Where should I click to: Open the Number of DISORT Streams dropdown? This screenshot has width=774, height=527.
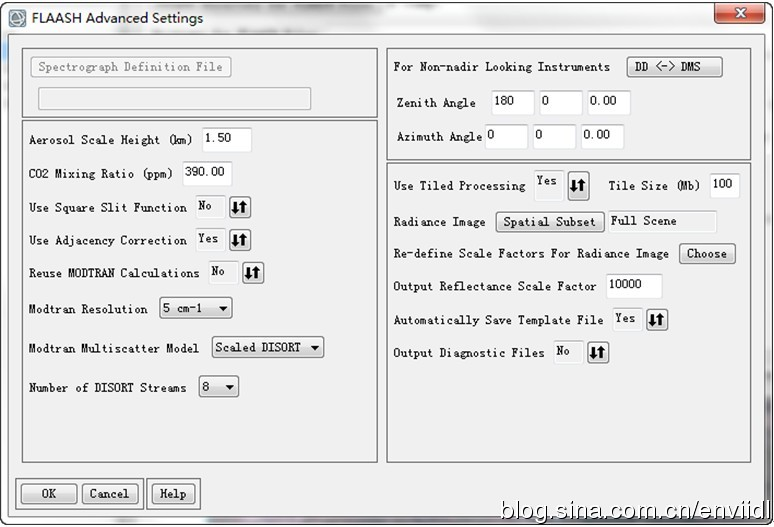click(219, 387)
